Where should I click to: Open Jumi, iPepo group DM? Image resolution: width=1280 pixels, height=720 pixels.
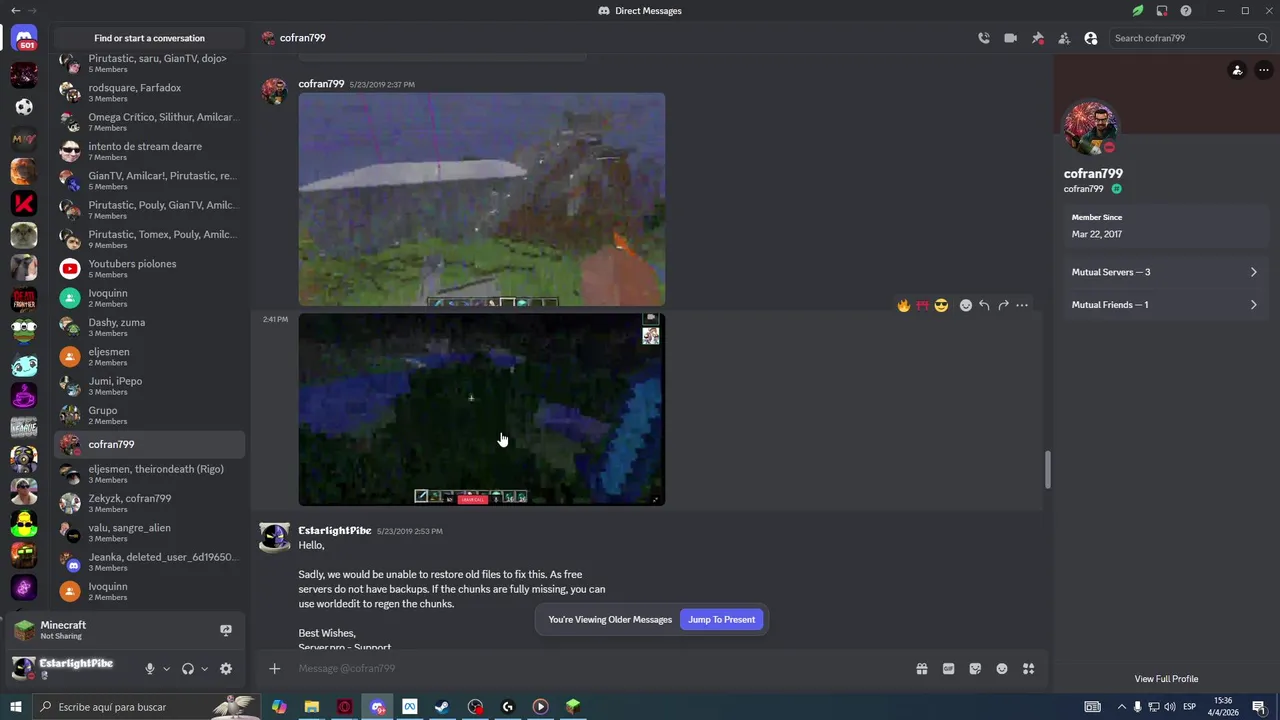coord(150,385)
